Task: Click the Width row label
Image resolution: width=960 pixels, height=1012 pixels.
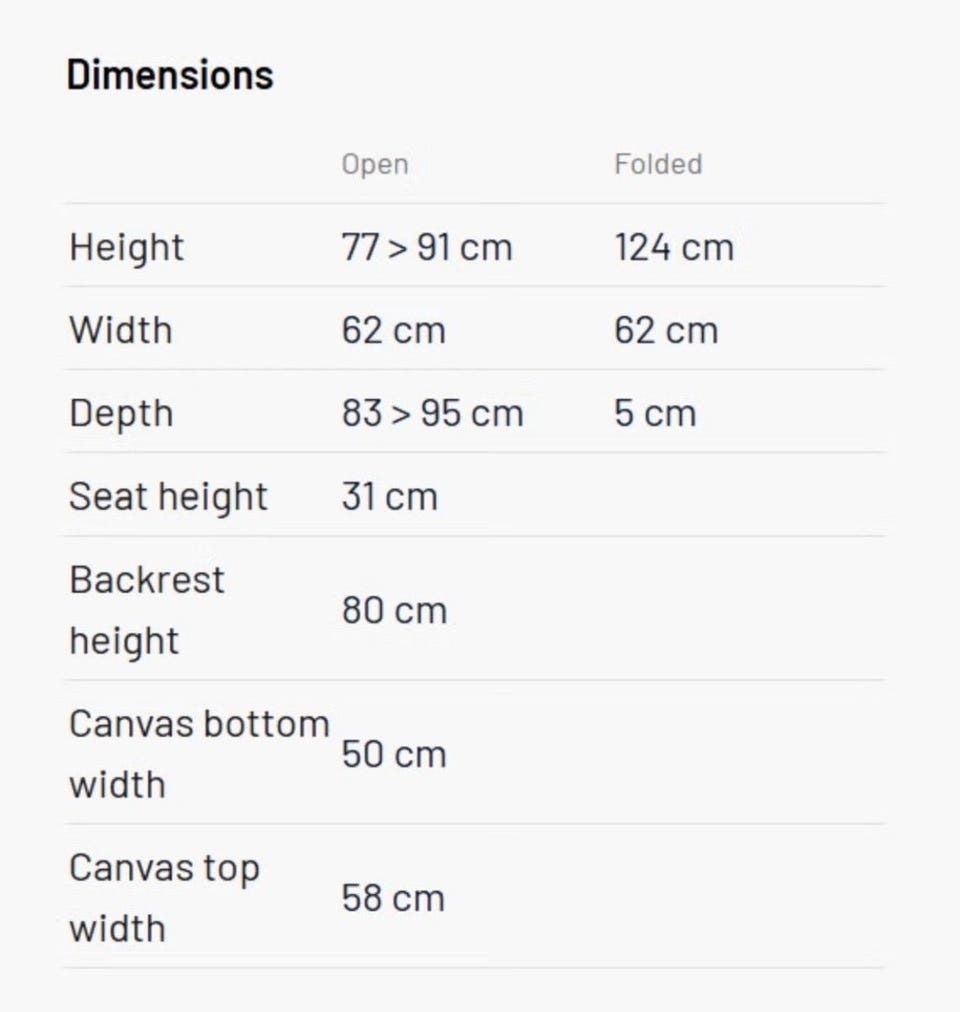Action: click(x=121, y=330)
